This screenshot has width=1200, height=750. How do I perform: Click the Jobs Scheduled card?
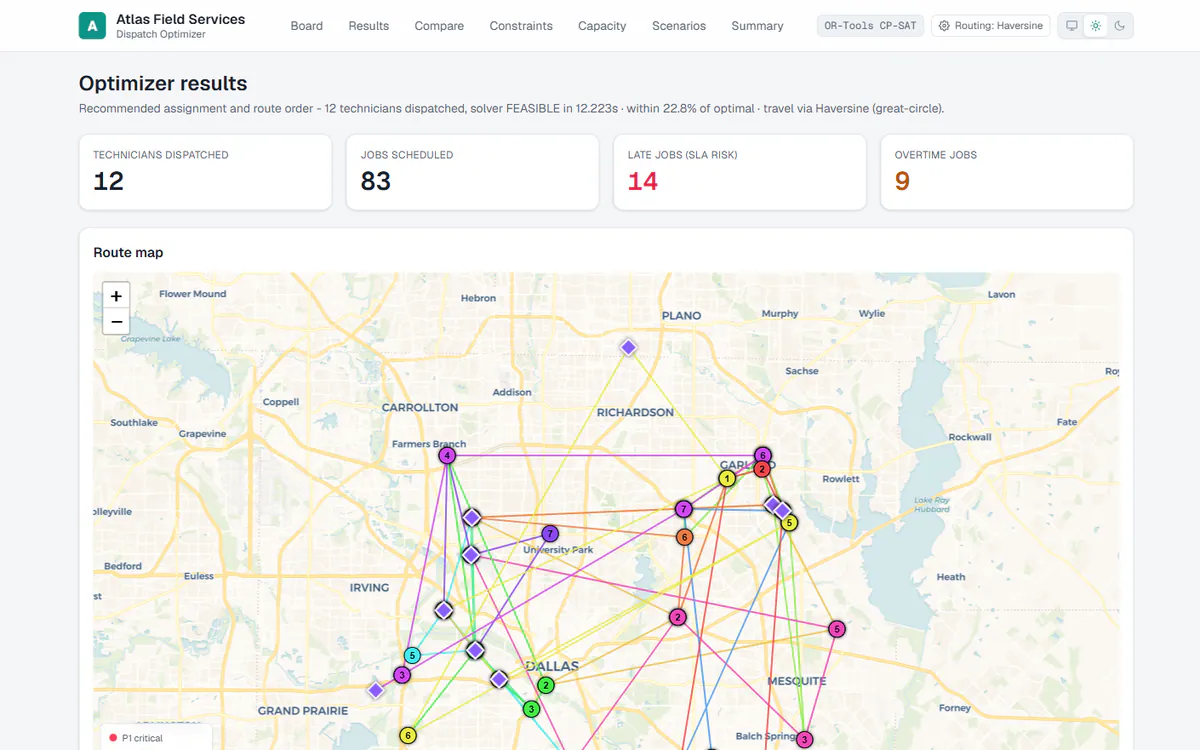pos(473,172)
